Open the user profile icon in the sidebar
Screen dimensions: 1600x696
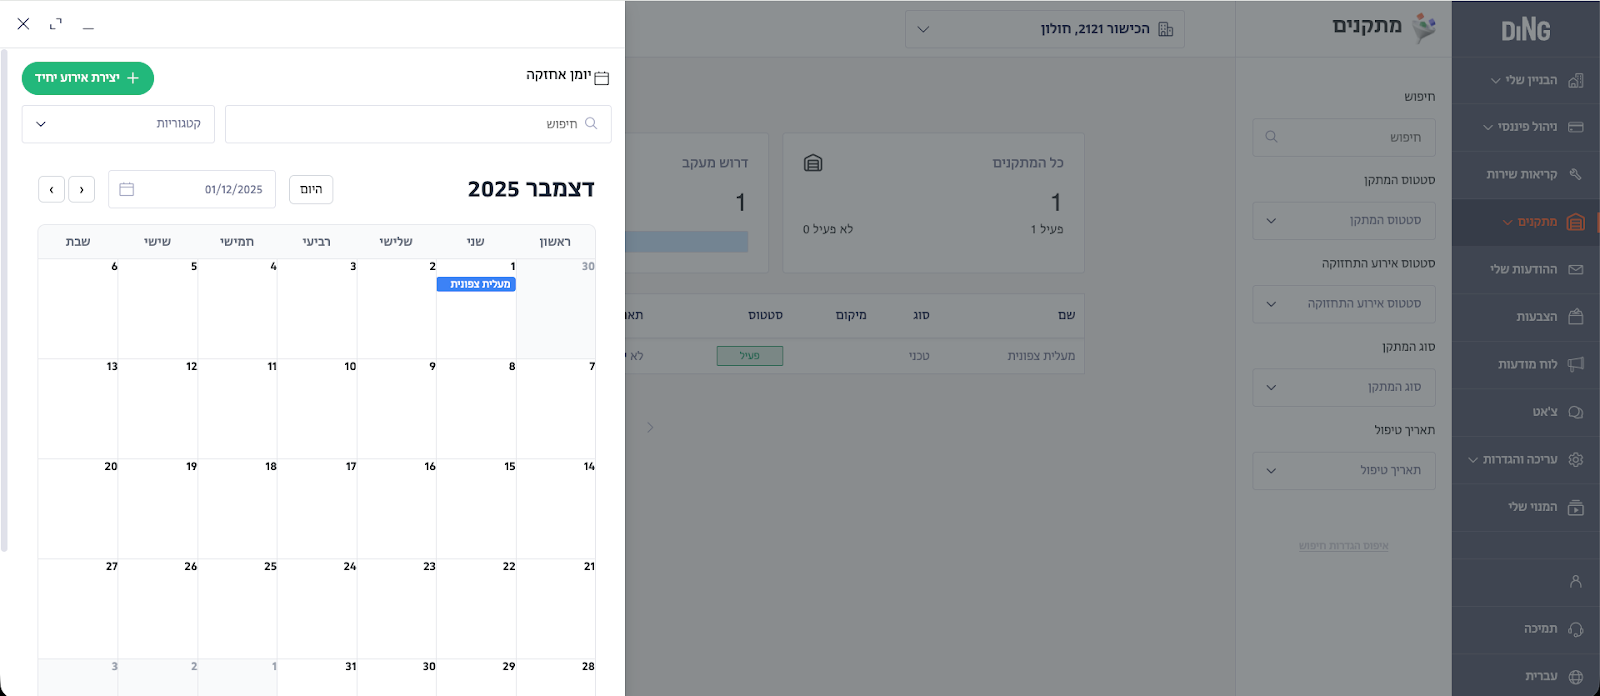1575,581
